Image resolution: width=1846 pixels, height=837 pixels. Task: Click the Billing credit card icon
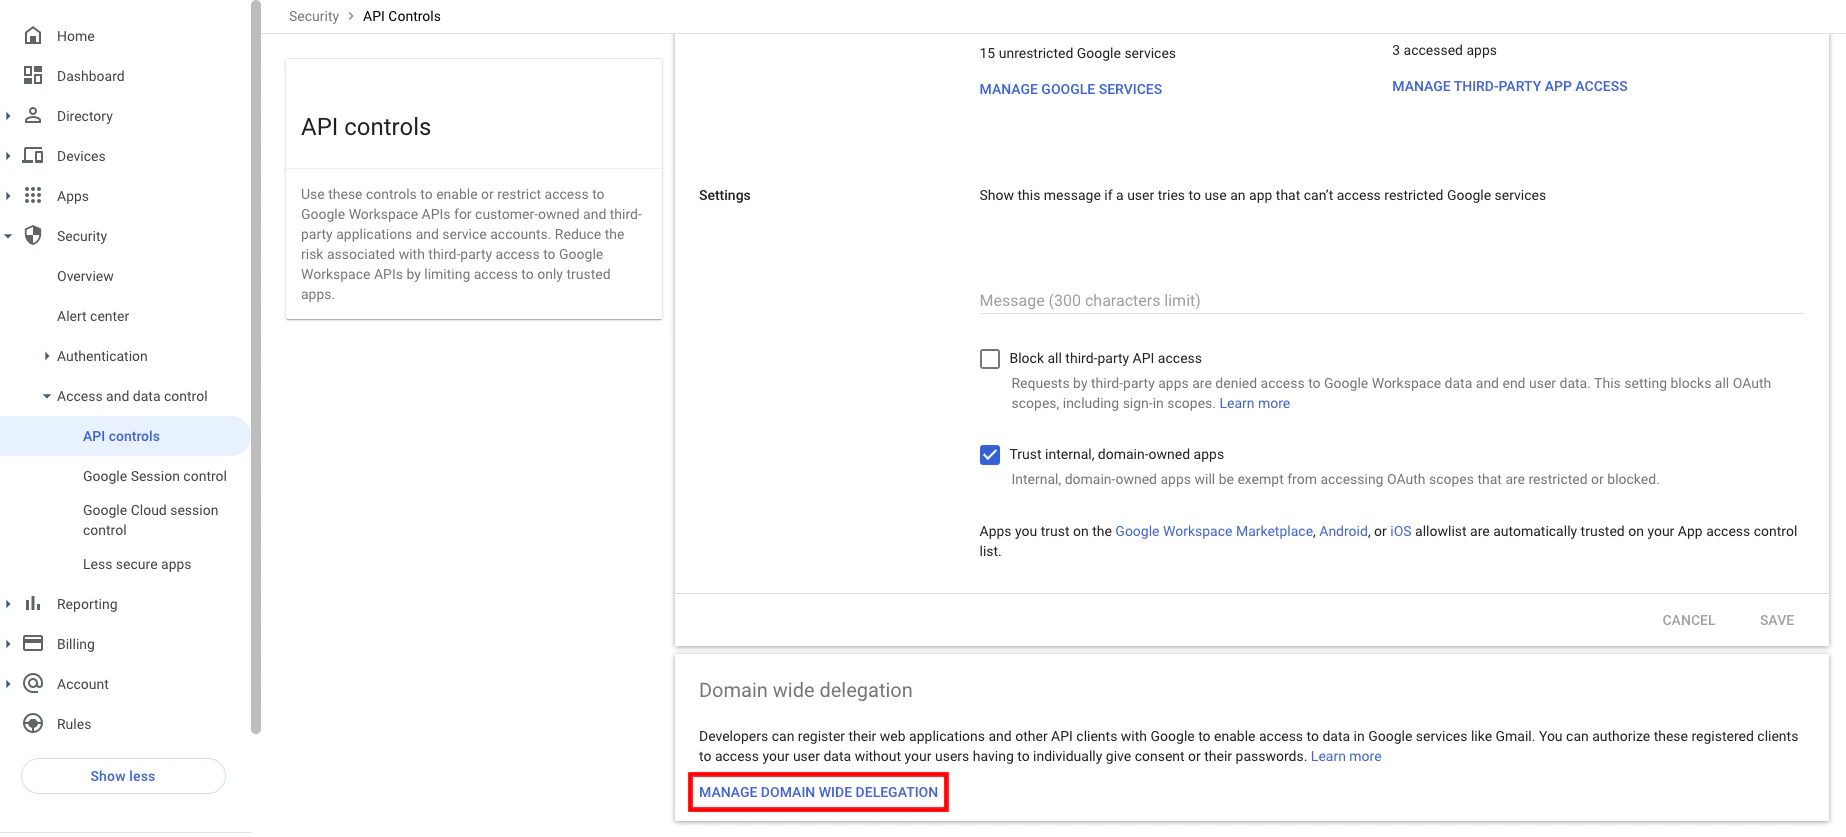click(33, 644)
